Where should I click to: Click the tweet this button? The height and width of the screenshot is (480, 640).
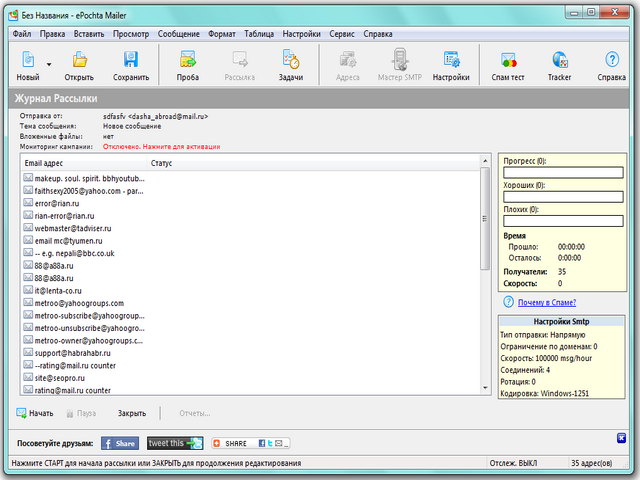tap(175, 443)
